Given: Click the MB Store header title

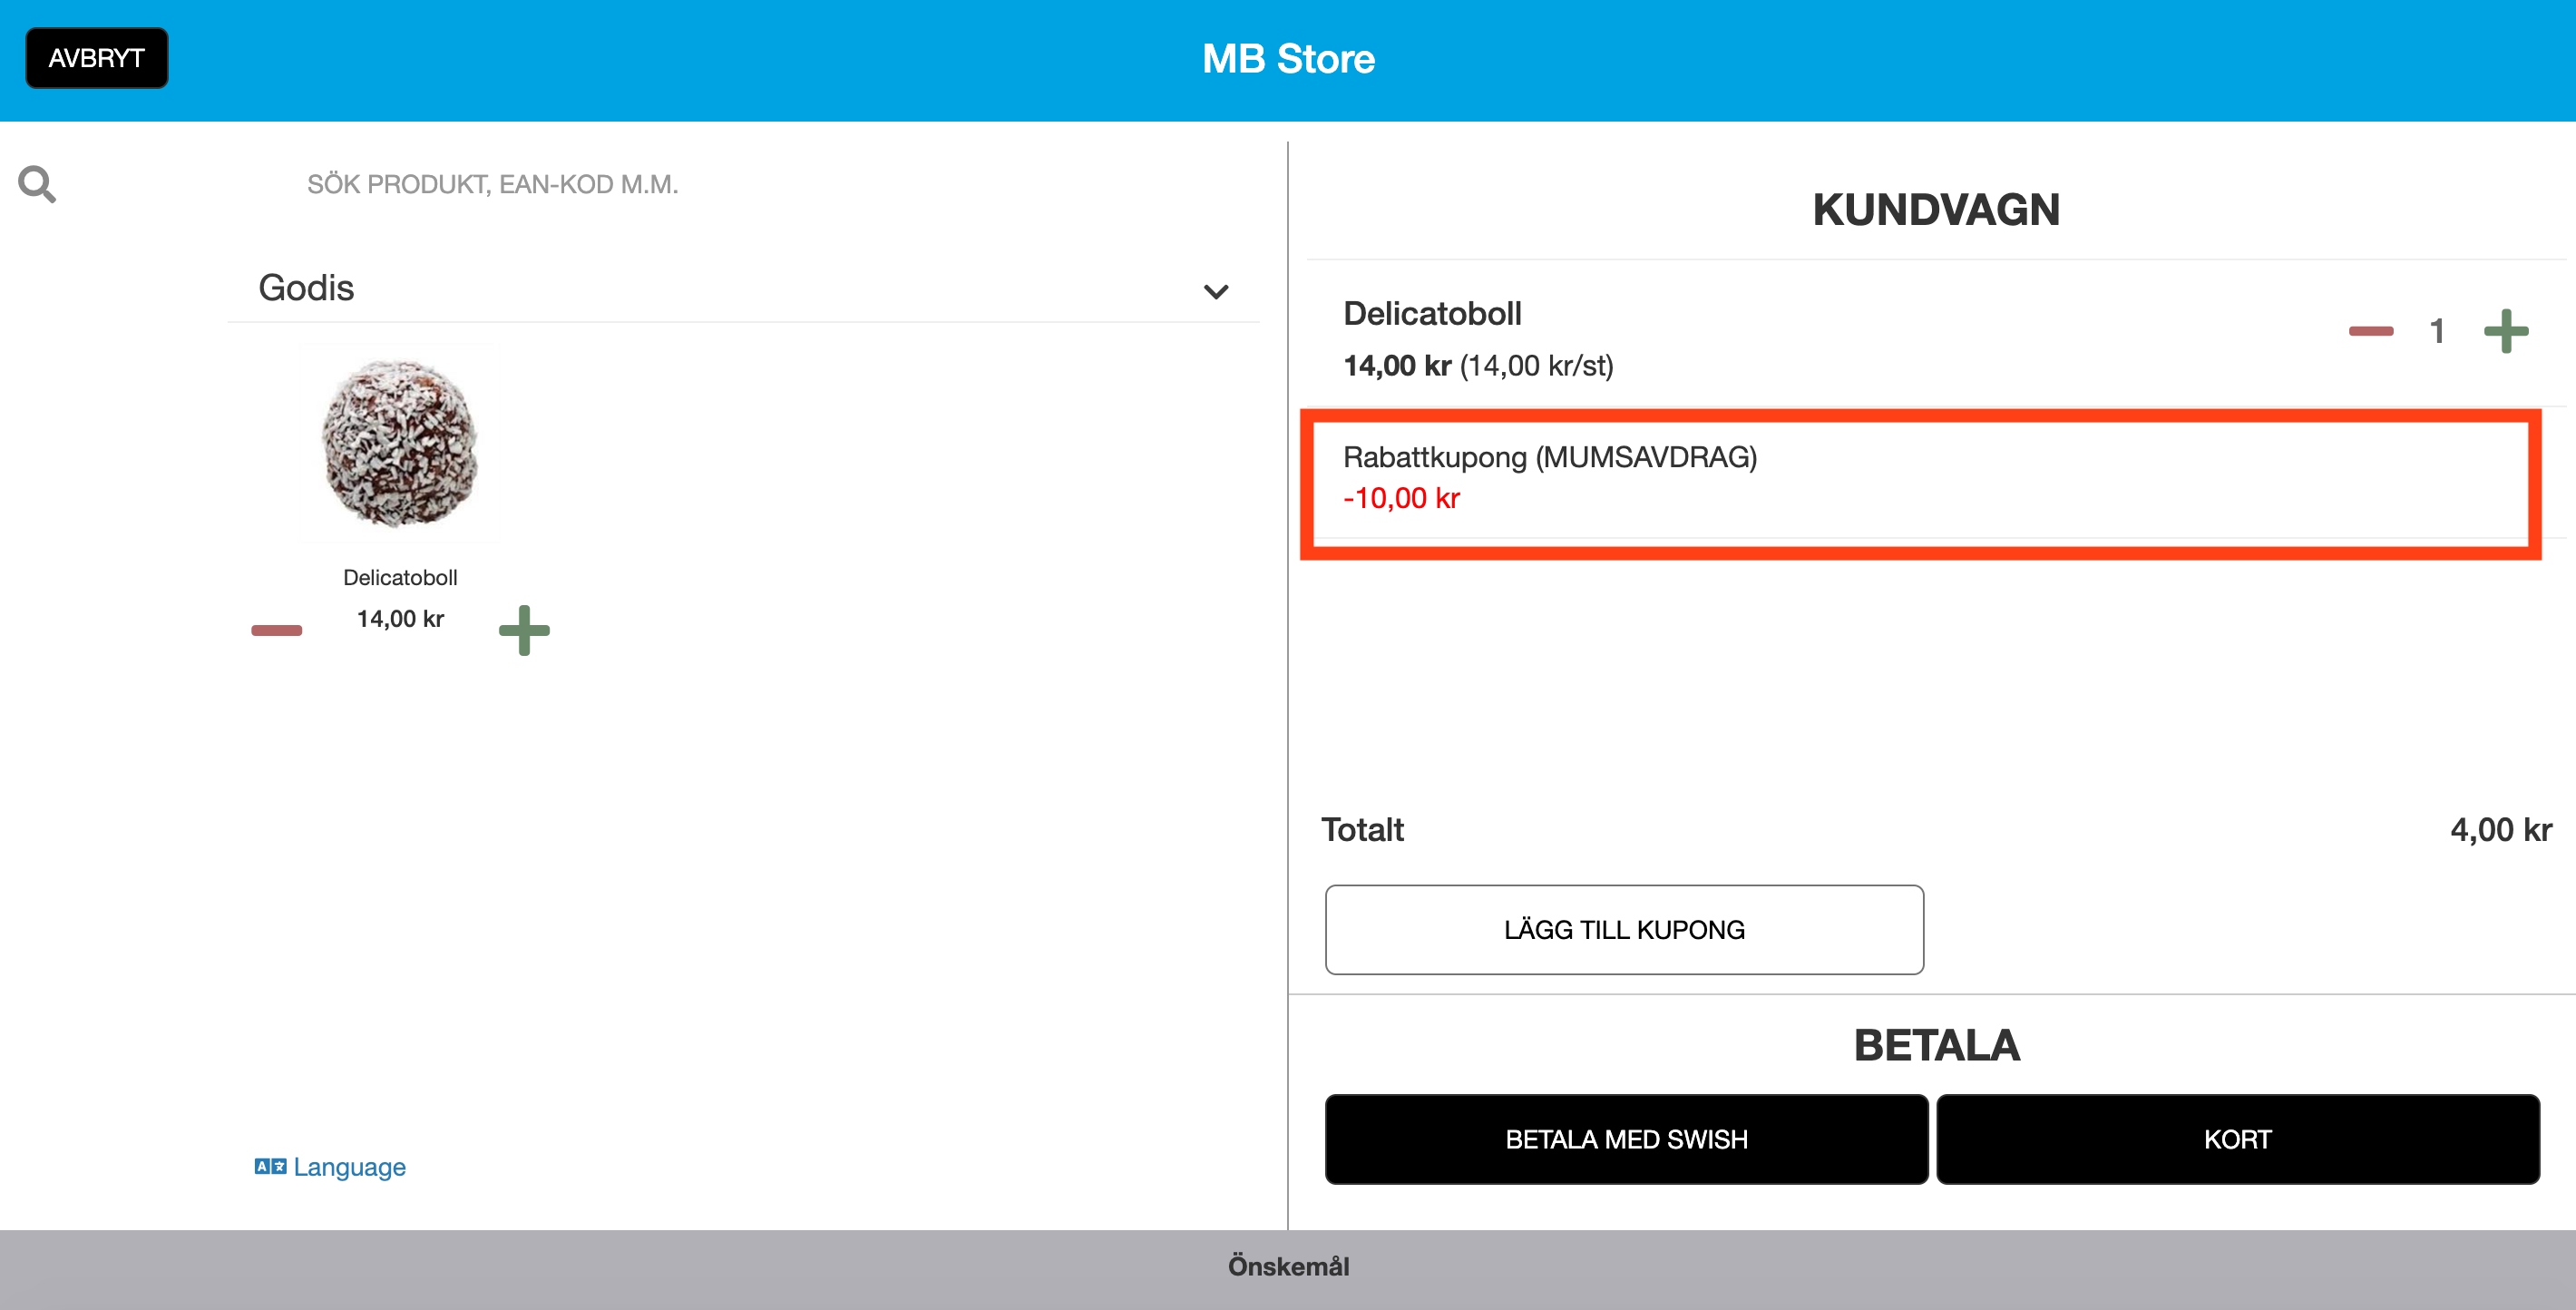Looking at the screenshot, I should (1288, 59).
